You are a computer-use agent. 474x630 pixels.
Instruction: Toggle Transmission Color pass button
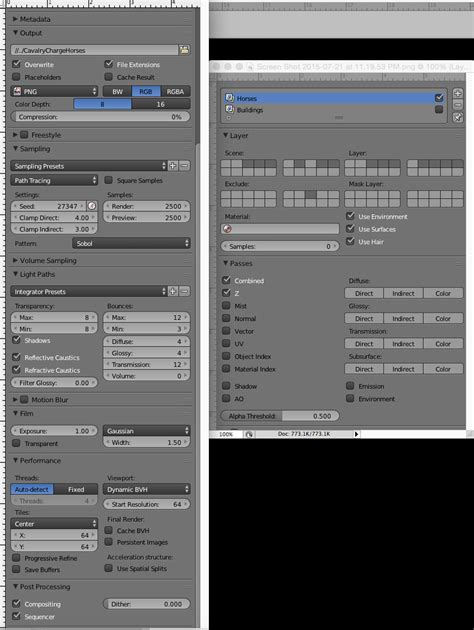point(443,344)
